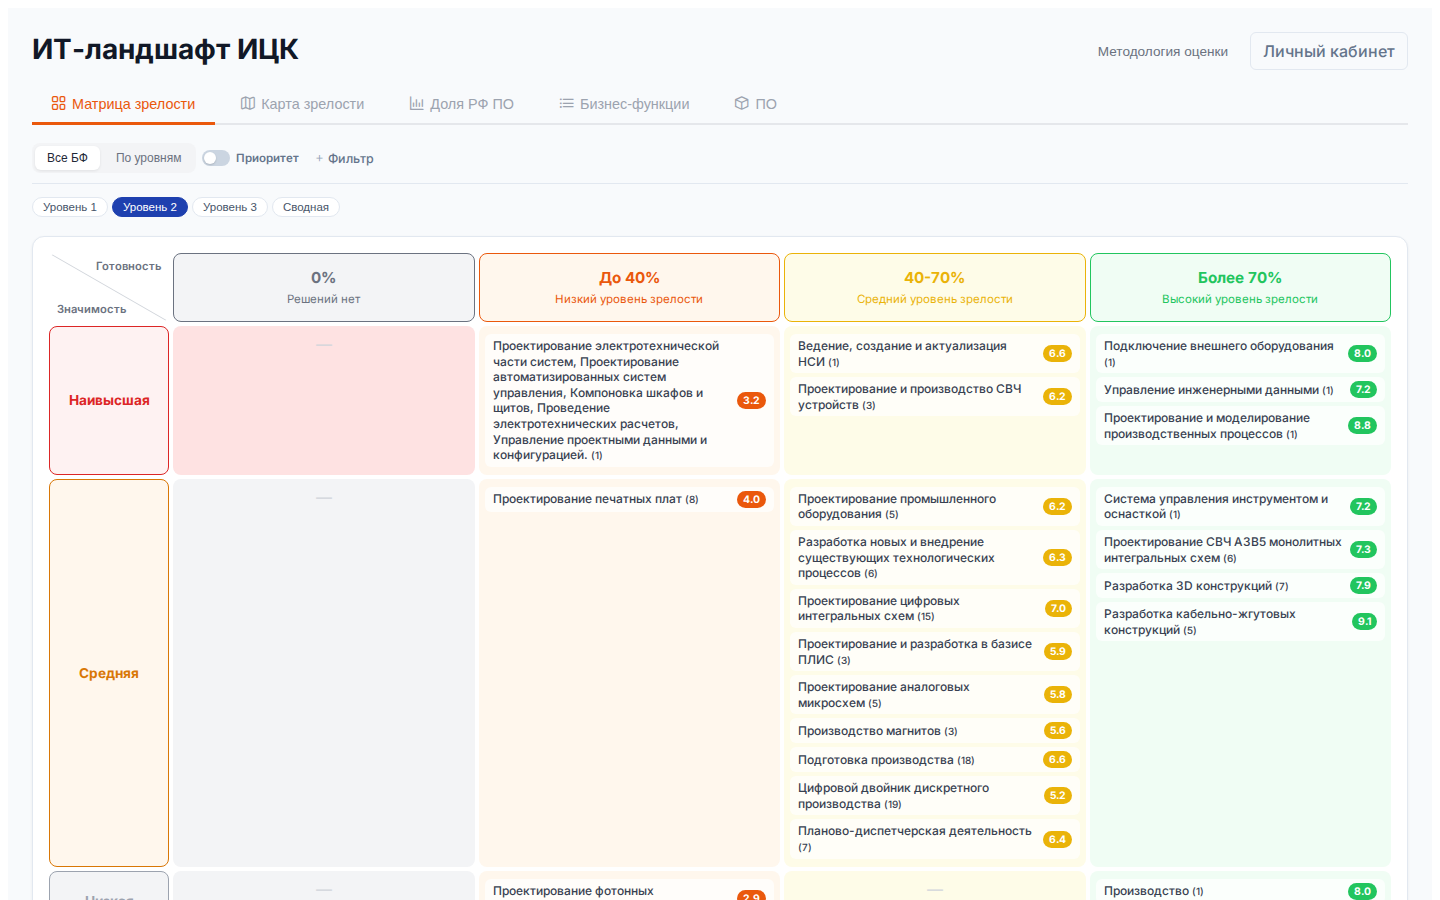The width and height of the screenshot is (1440, 900).
Task: Switch to the Сводная view
Action: click(305, 207)
